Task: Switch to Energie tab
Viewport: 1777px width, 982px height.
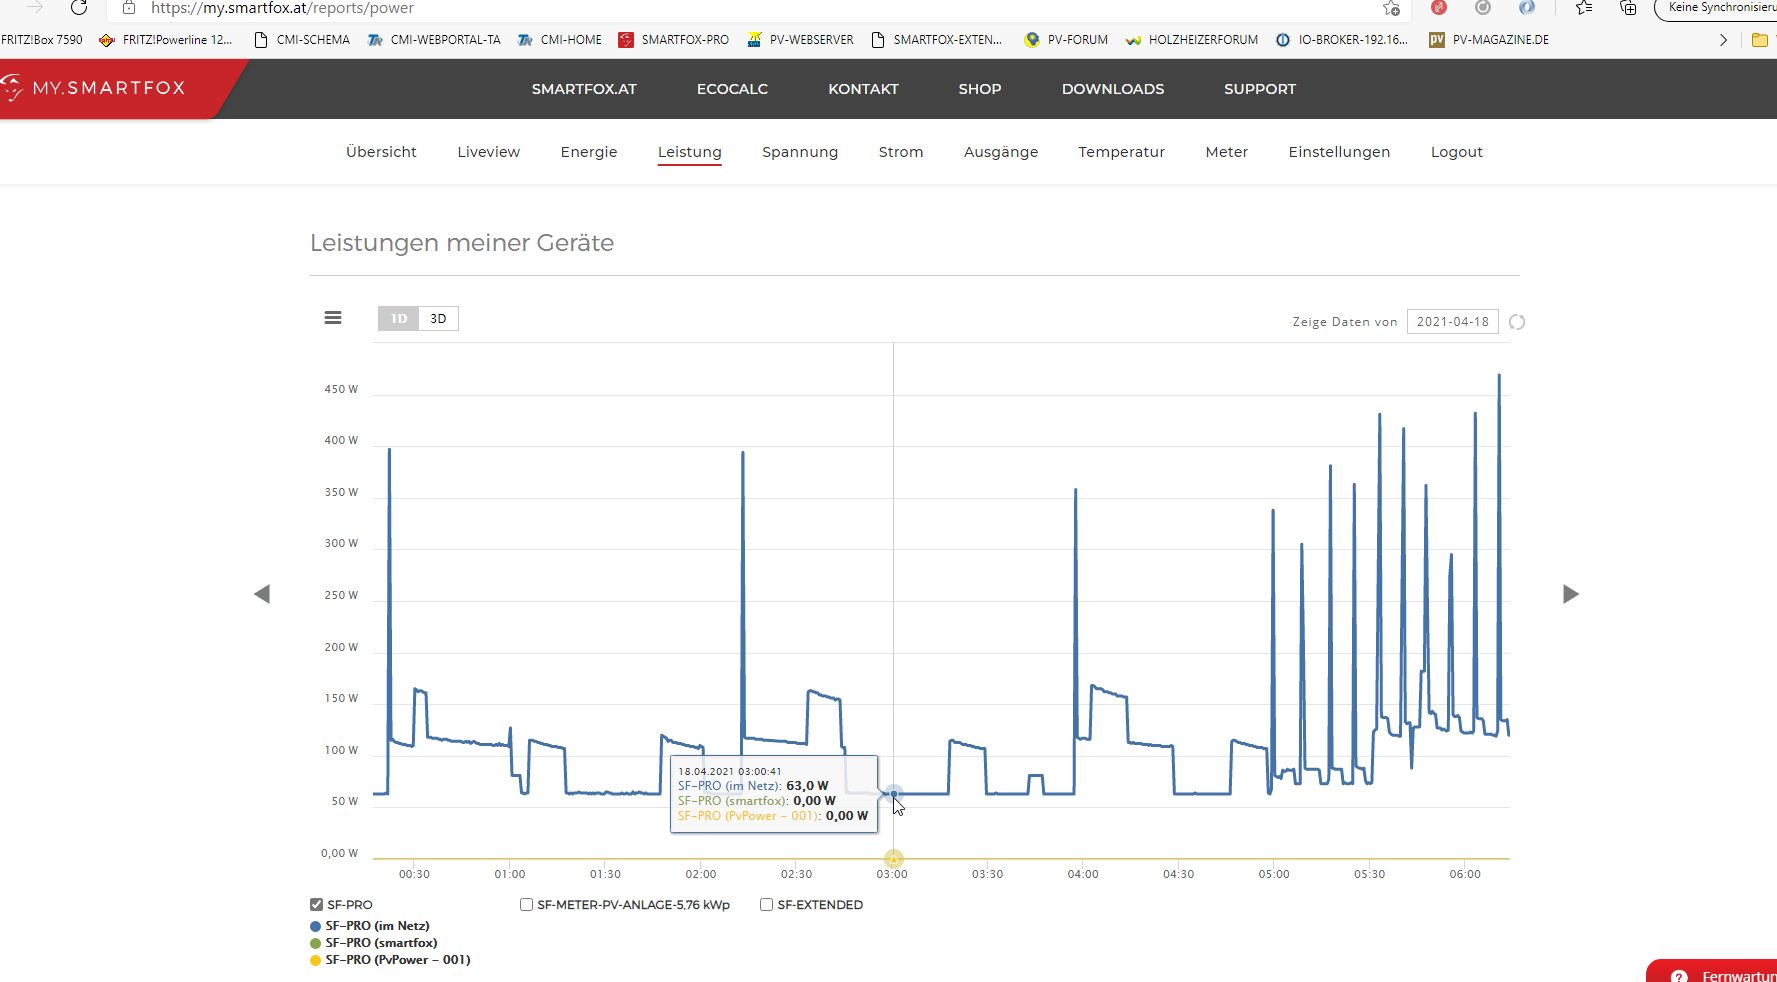Action: 589,152
